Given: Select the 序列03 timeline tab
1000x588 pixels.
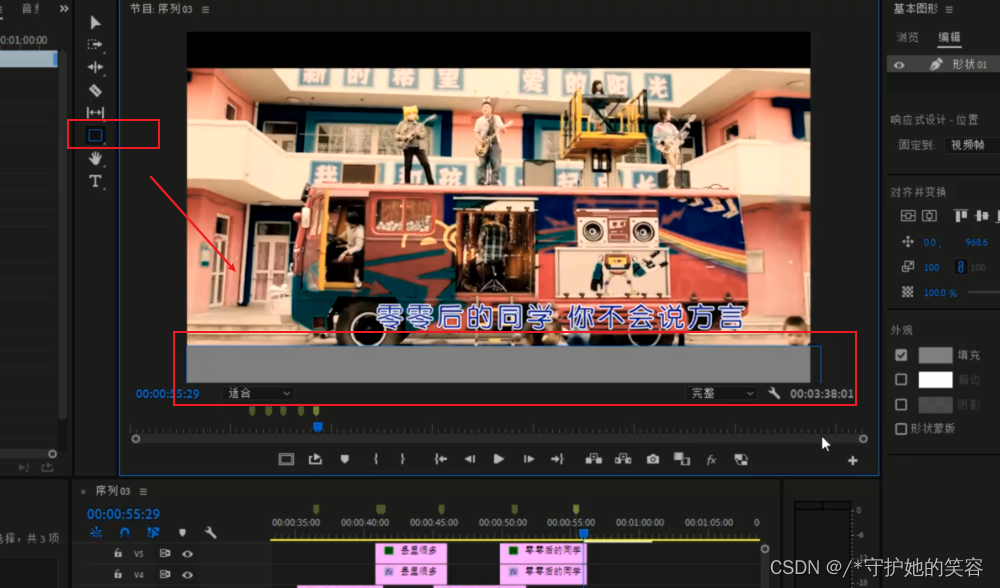Looking at the screenshot, I should (112, 491).
